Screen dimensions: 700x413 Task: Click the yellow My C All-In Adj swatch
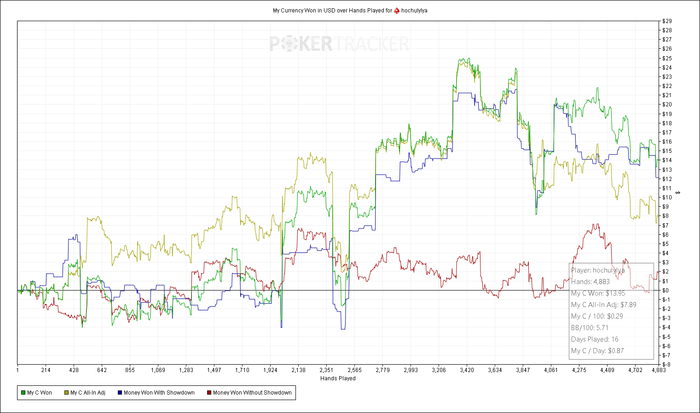pyautogui.click(x=67, y=393)
